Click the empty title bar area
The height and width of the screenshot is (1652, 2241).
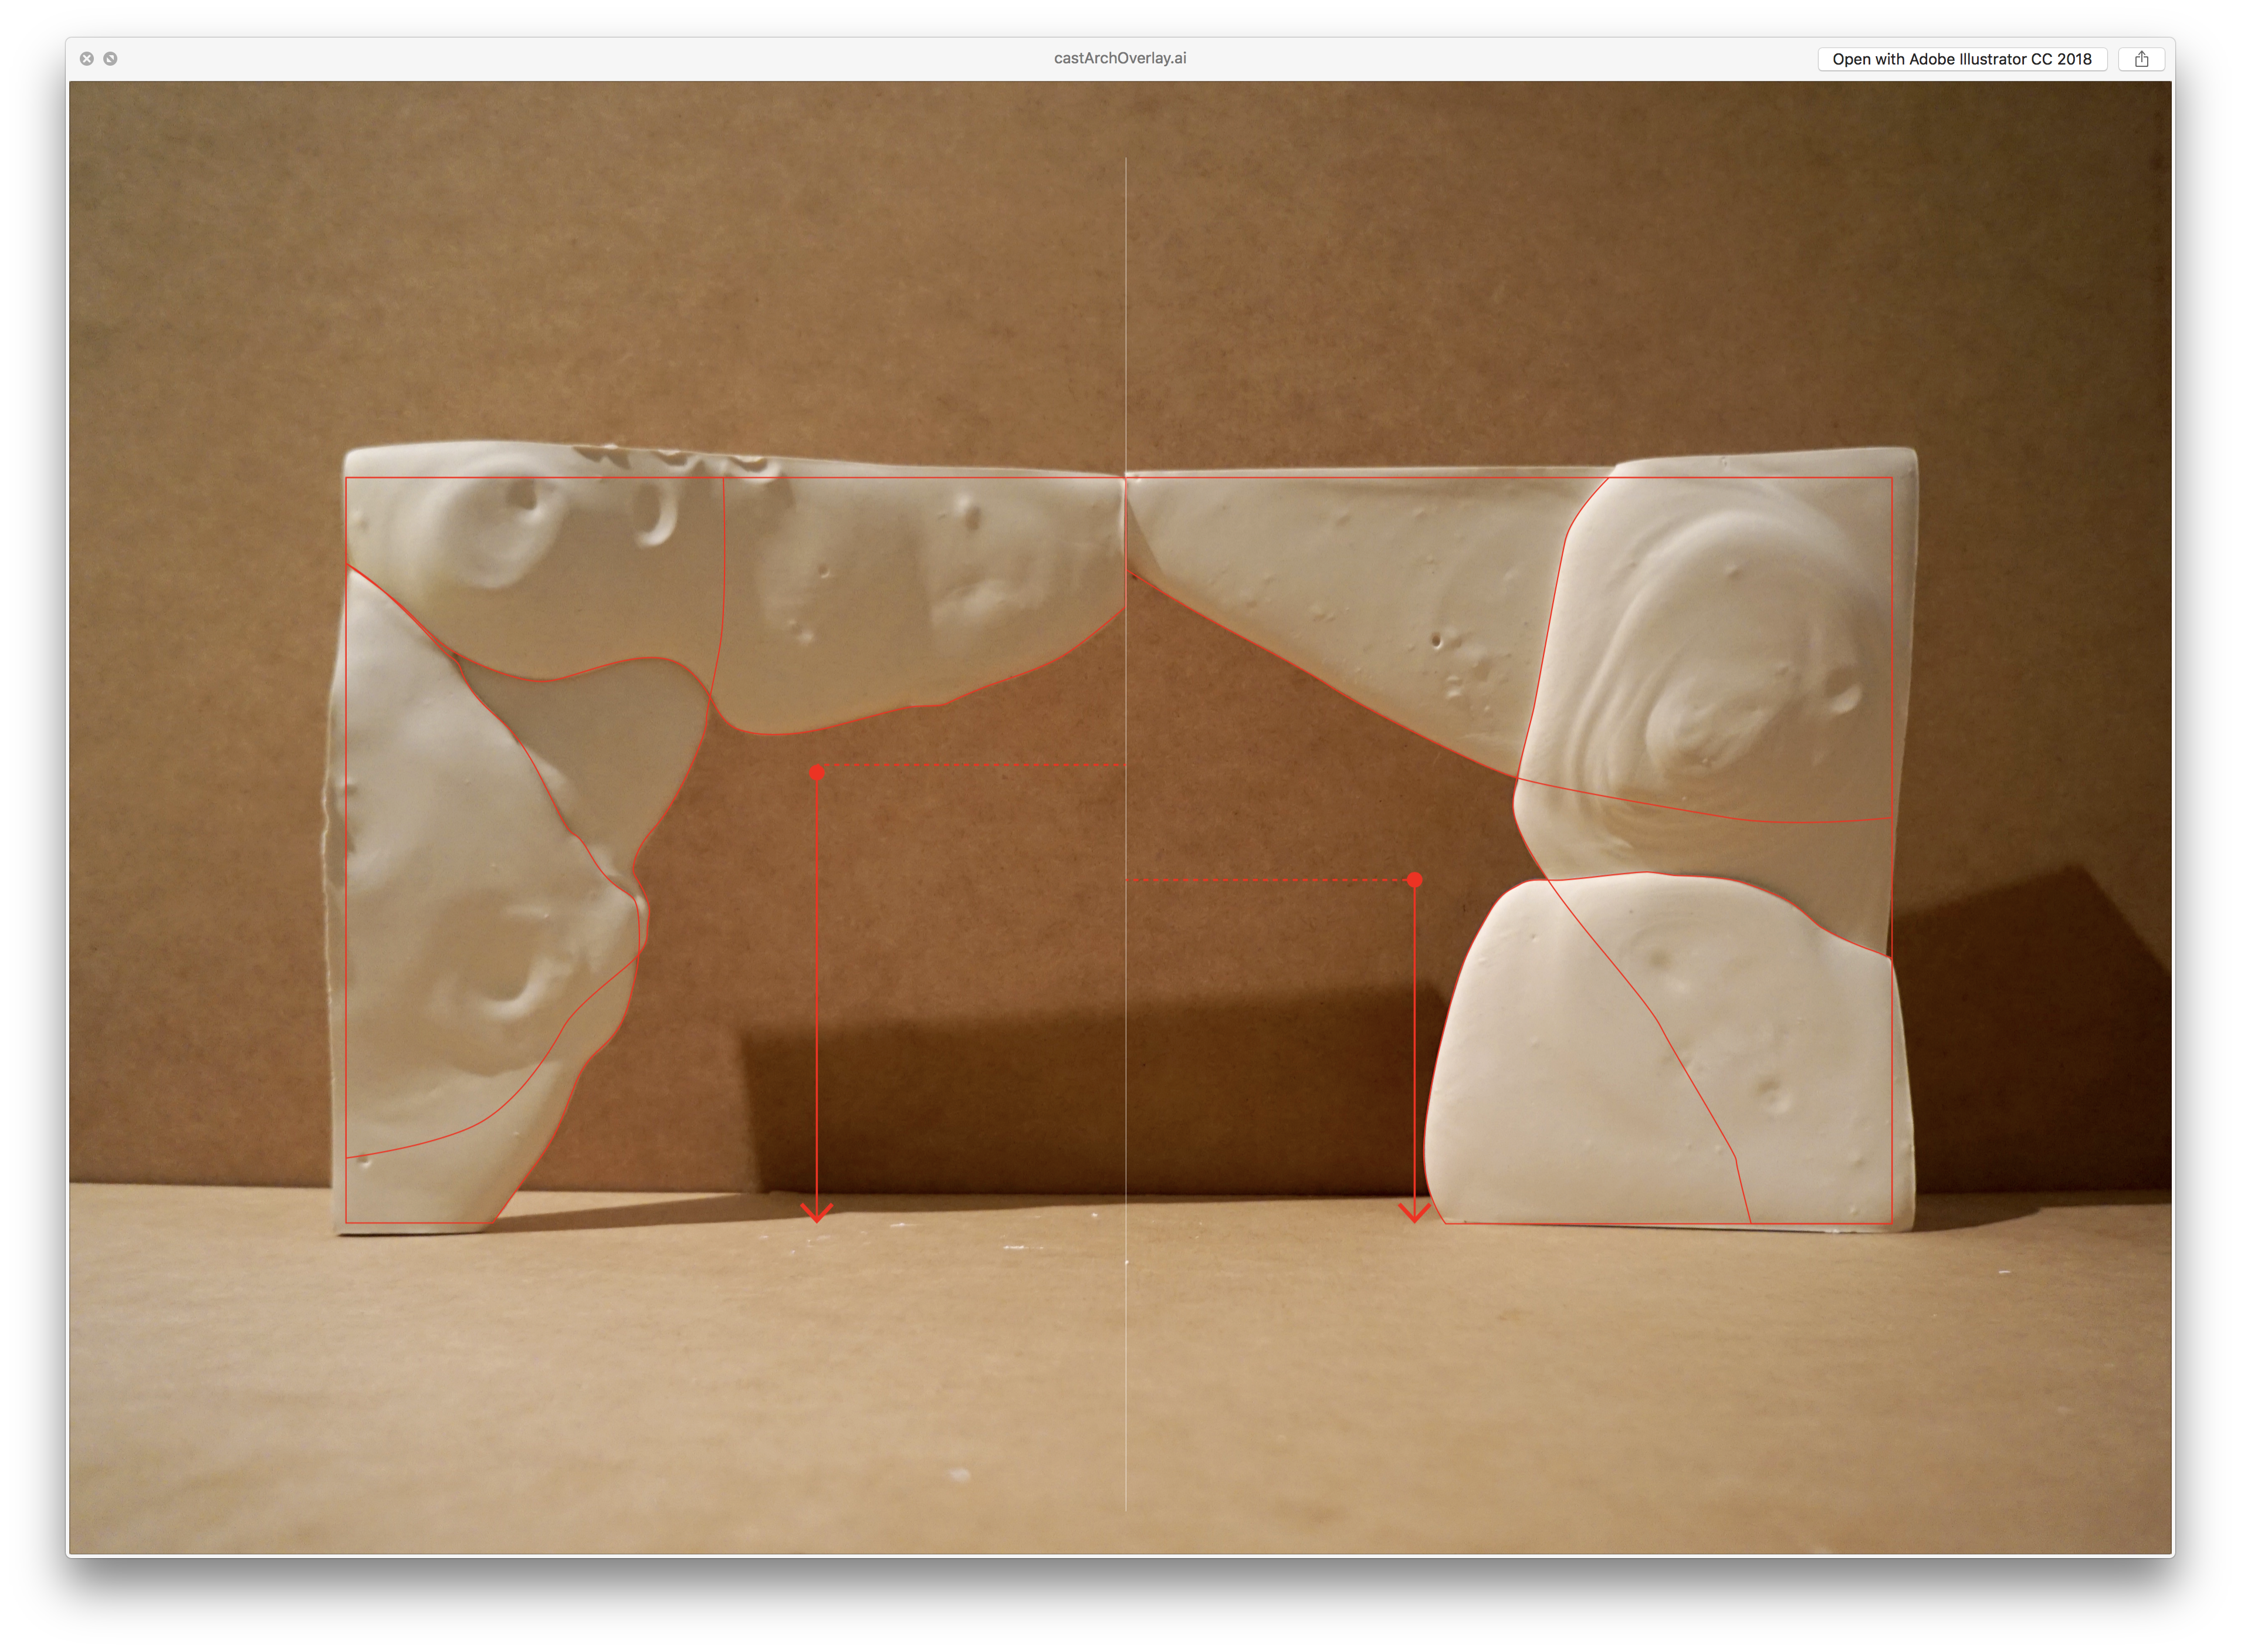coord(600,59)
